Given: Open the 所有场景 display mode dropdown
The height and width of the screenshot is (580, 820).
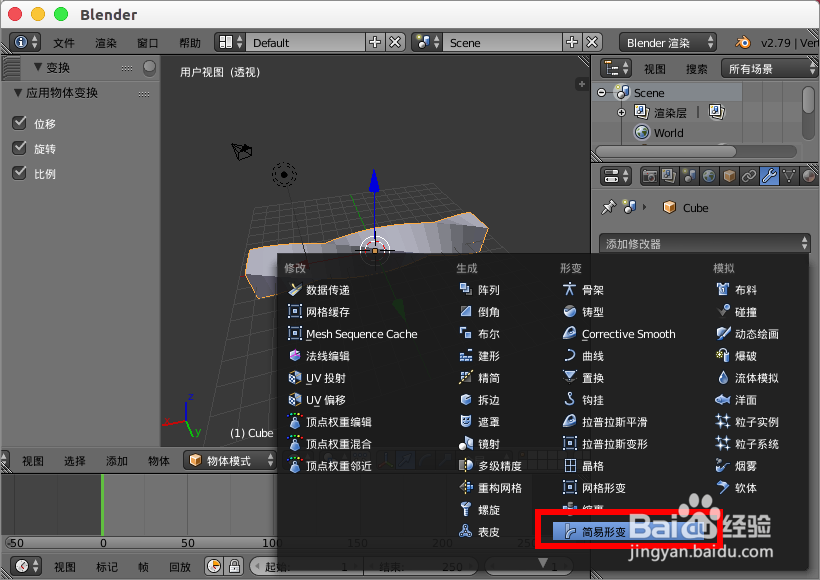Looking at the screenshot, I should 769,69.
